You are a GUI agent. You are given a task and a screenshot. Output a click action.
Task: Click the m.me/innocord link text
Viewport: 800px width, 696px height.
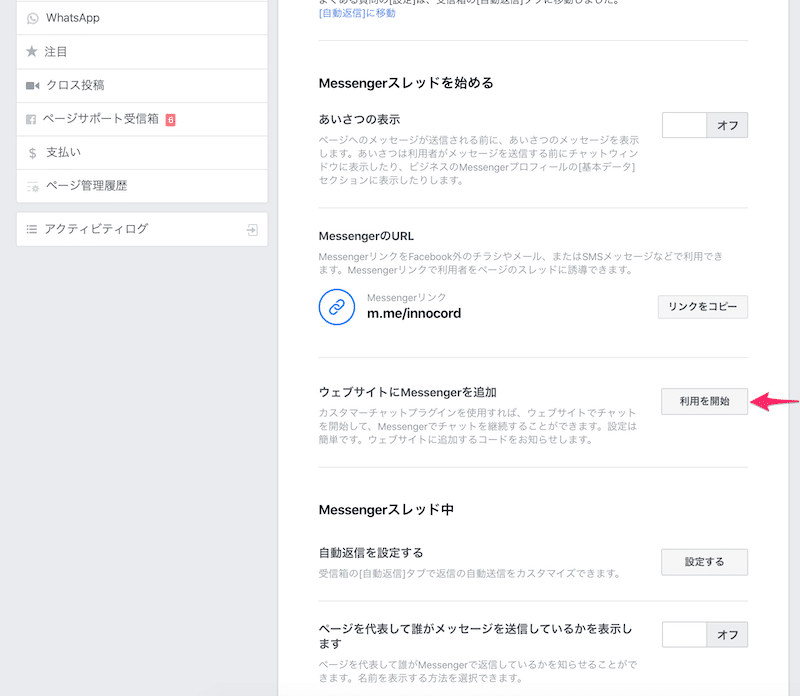tap(414, 313)
